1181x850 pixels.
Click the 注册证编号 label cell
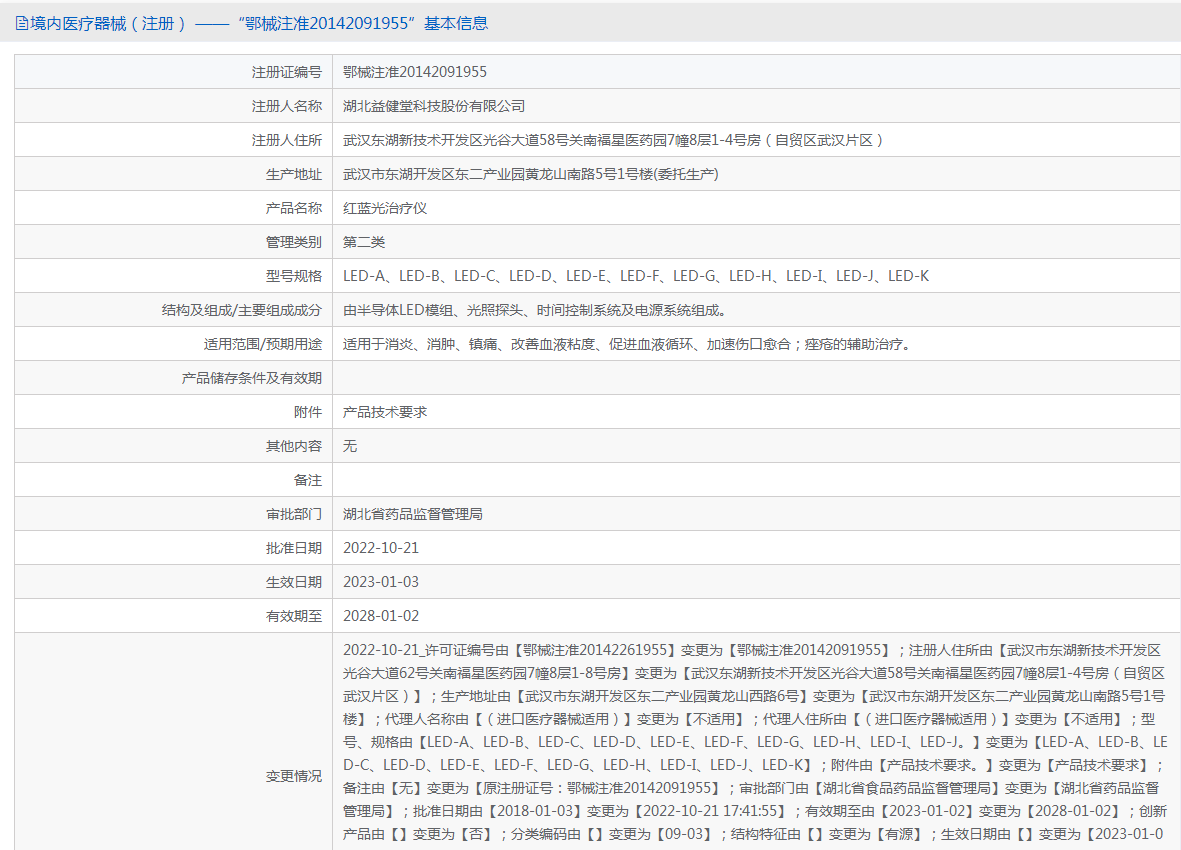(x=286, y=72)
